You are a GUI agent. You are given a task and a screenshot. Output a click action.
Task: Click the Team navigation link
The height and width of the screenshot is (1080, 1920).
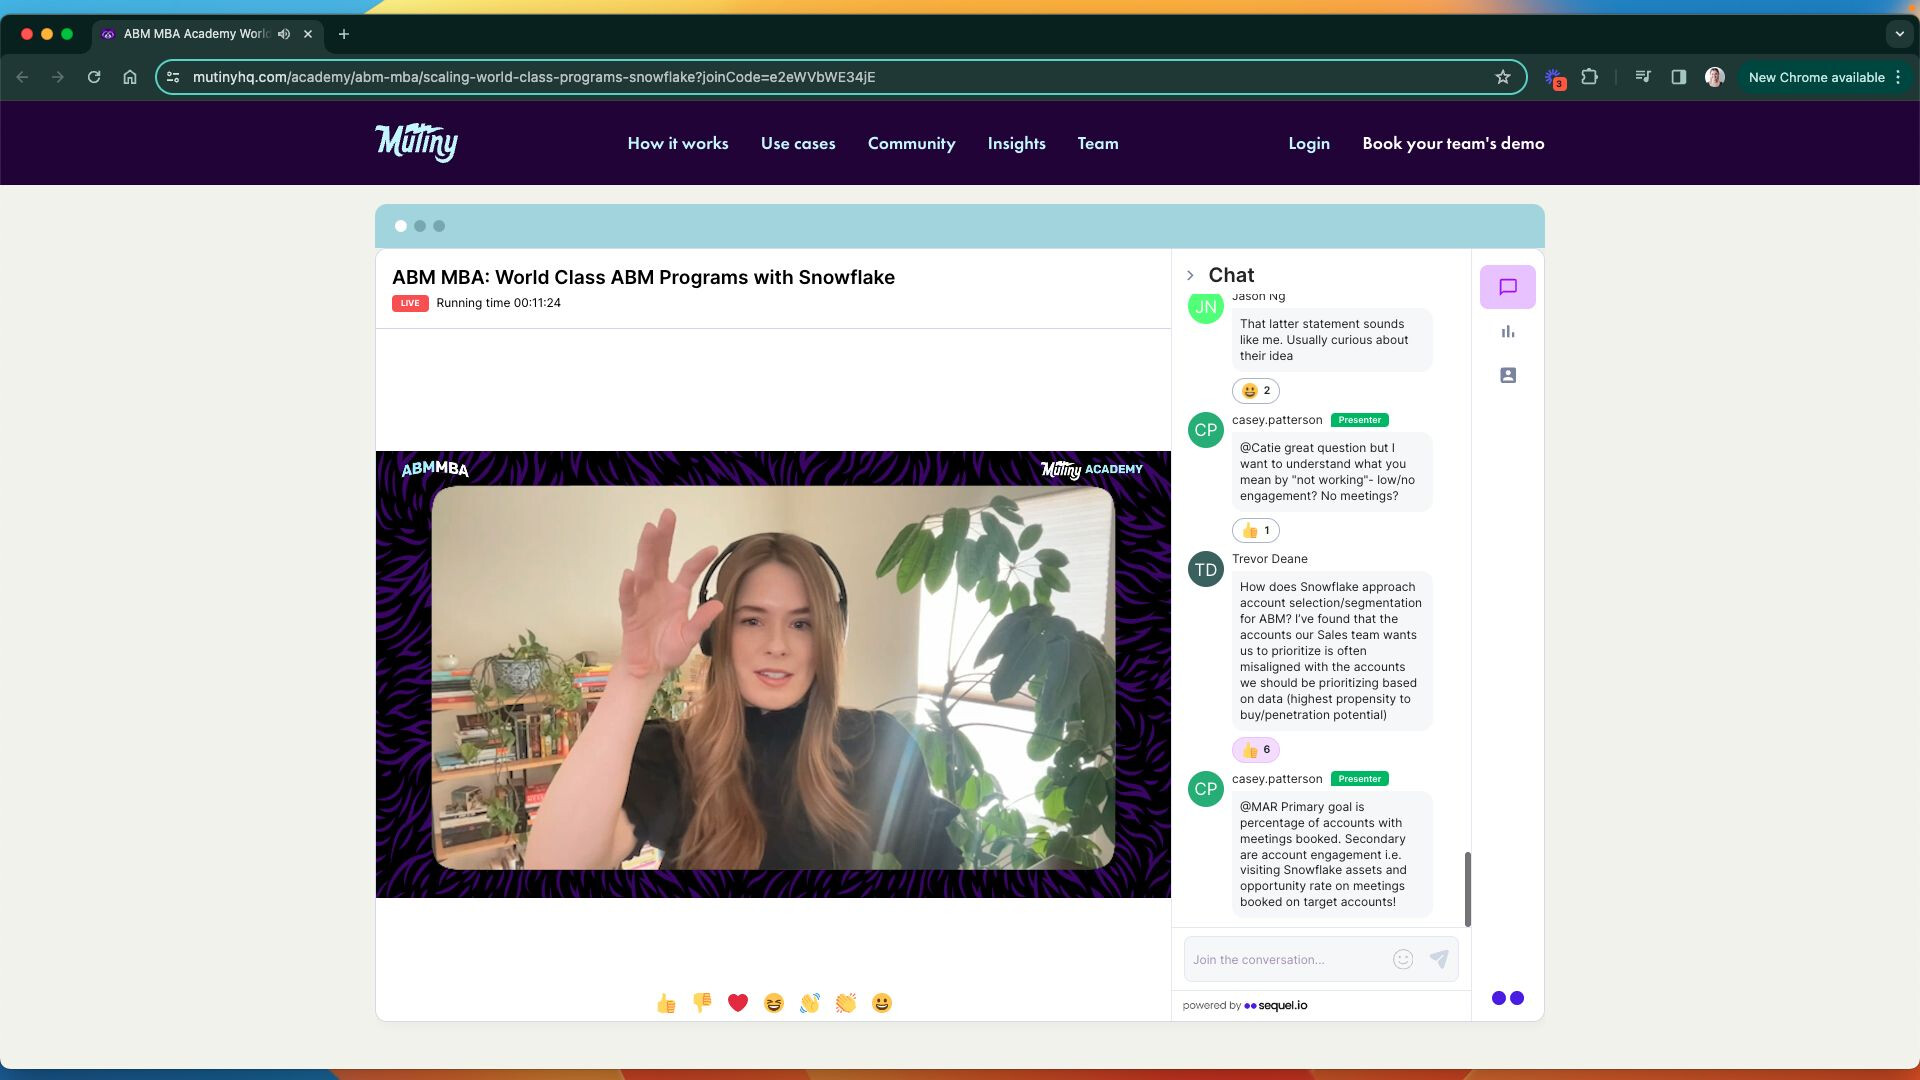pos(1098,143)
